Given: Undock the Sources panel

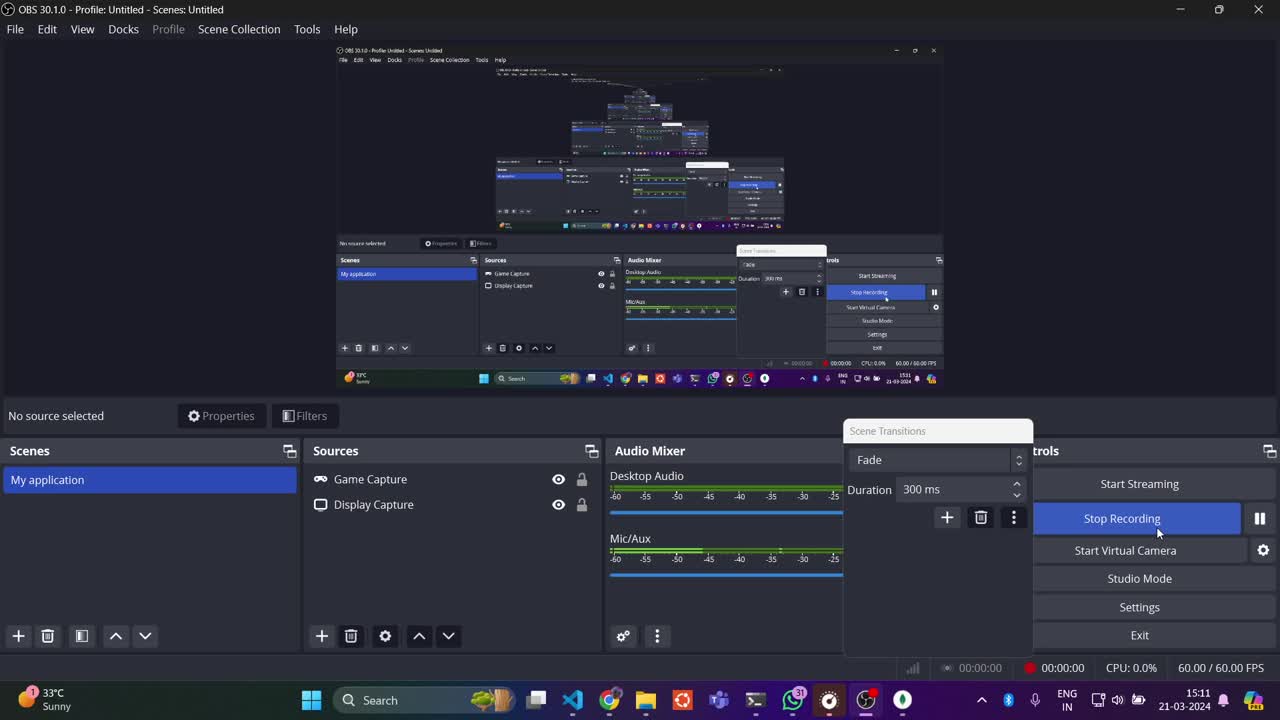Looking at the screenshot, I should (591, 451).
